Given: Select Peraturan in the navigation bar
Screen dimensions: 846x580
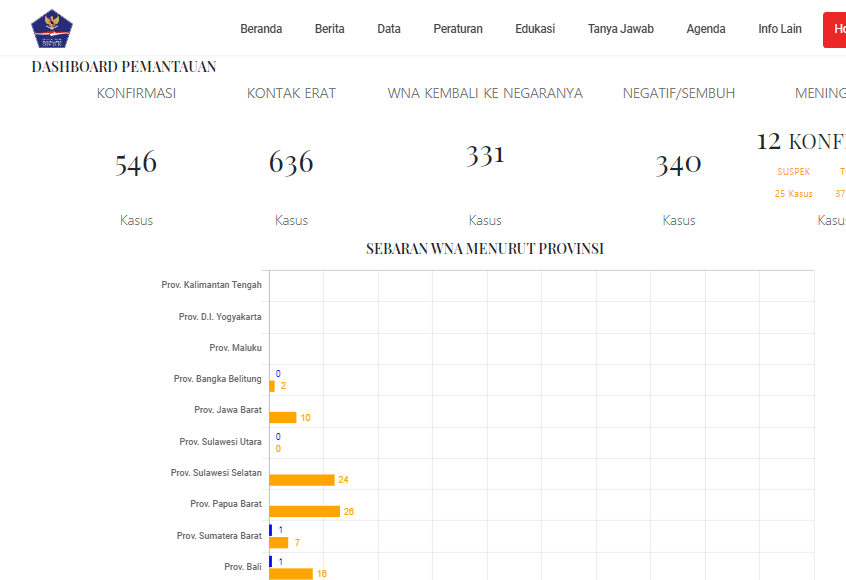Looking at the screenshot, I should (x=458, y=29).
